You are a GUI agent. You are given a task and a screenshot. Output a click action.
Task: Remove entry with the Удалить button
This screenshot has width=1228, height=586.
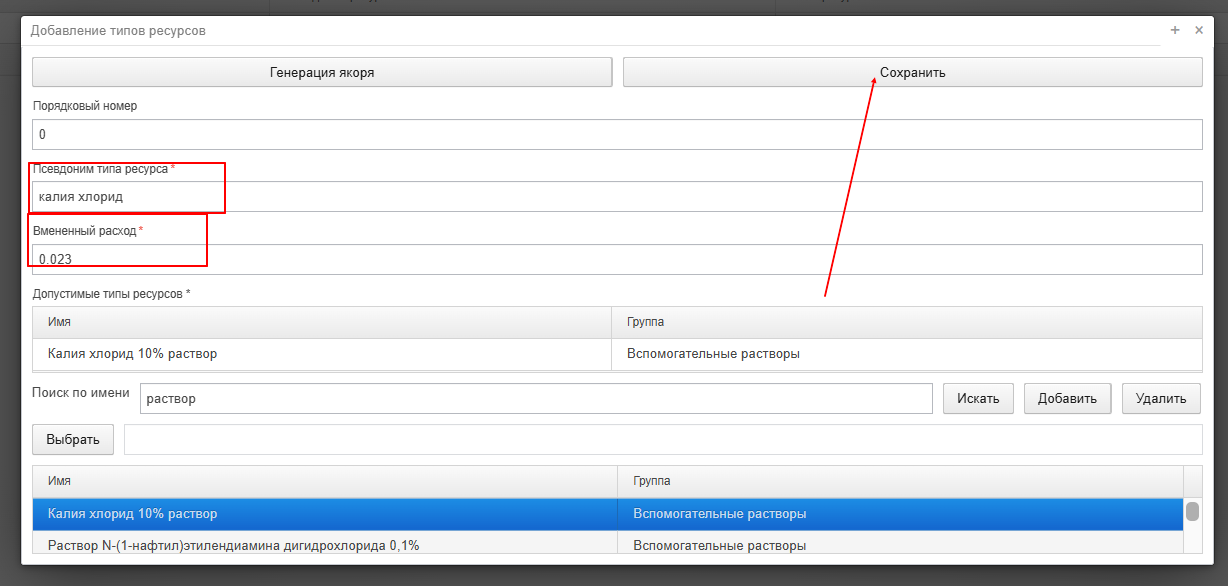coord(1161,398)
